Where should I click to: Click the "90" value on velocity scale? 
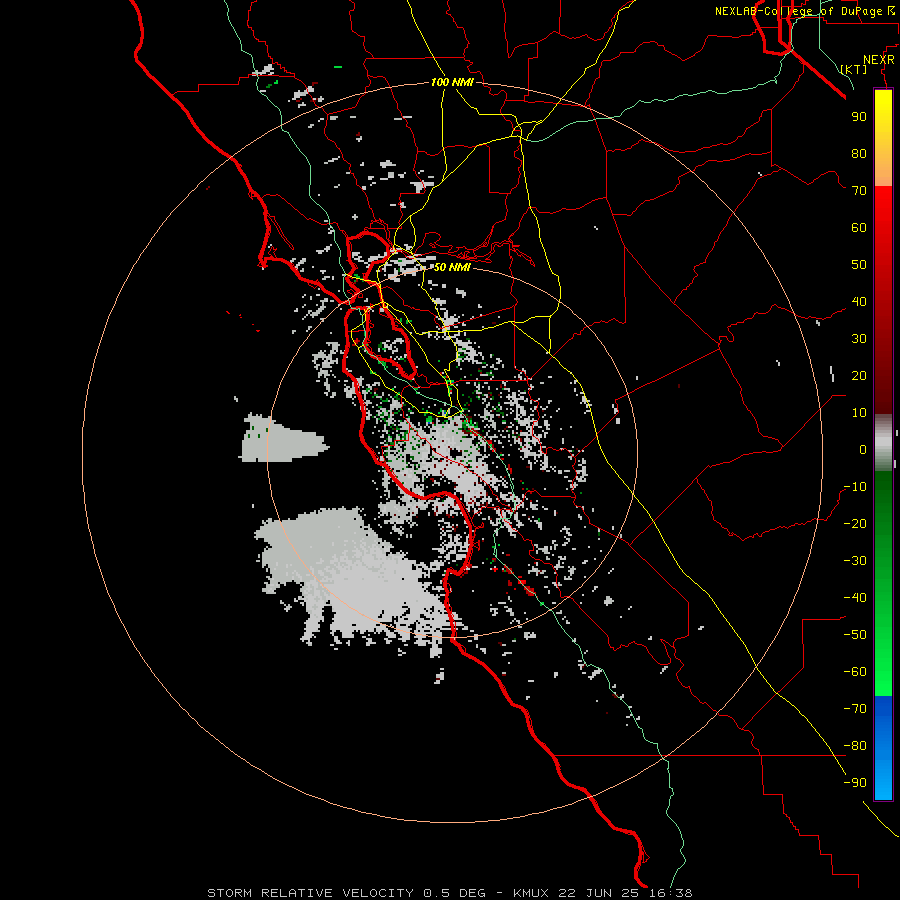859,117
